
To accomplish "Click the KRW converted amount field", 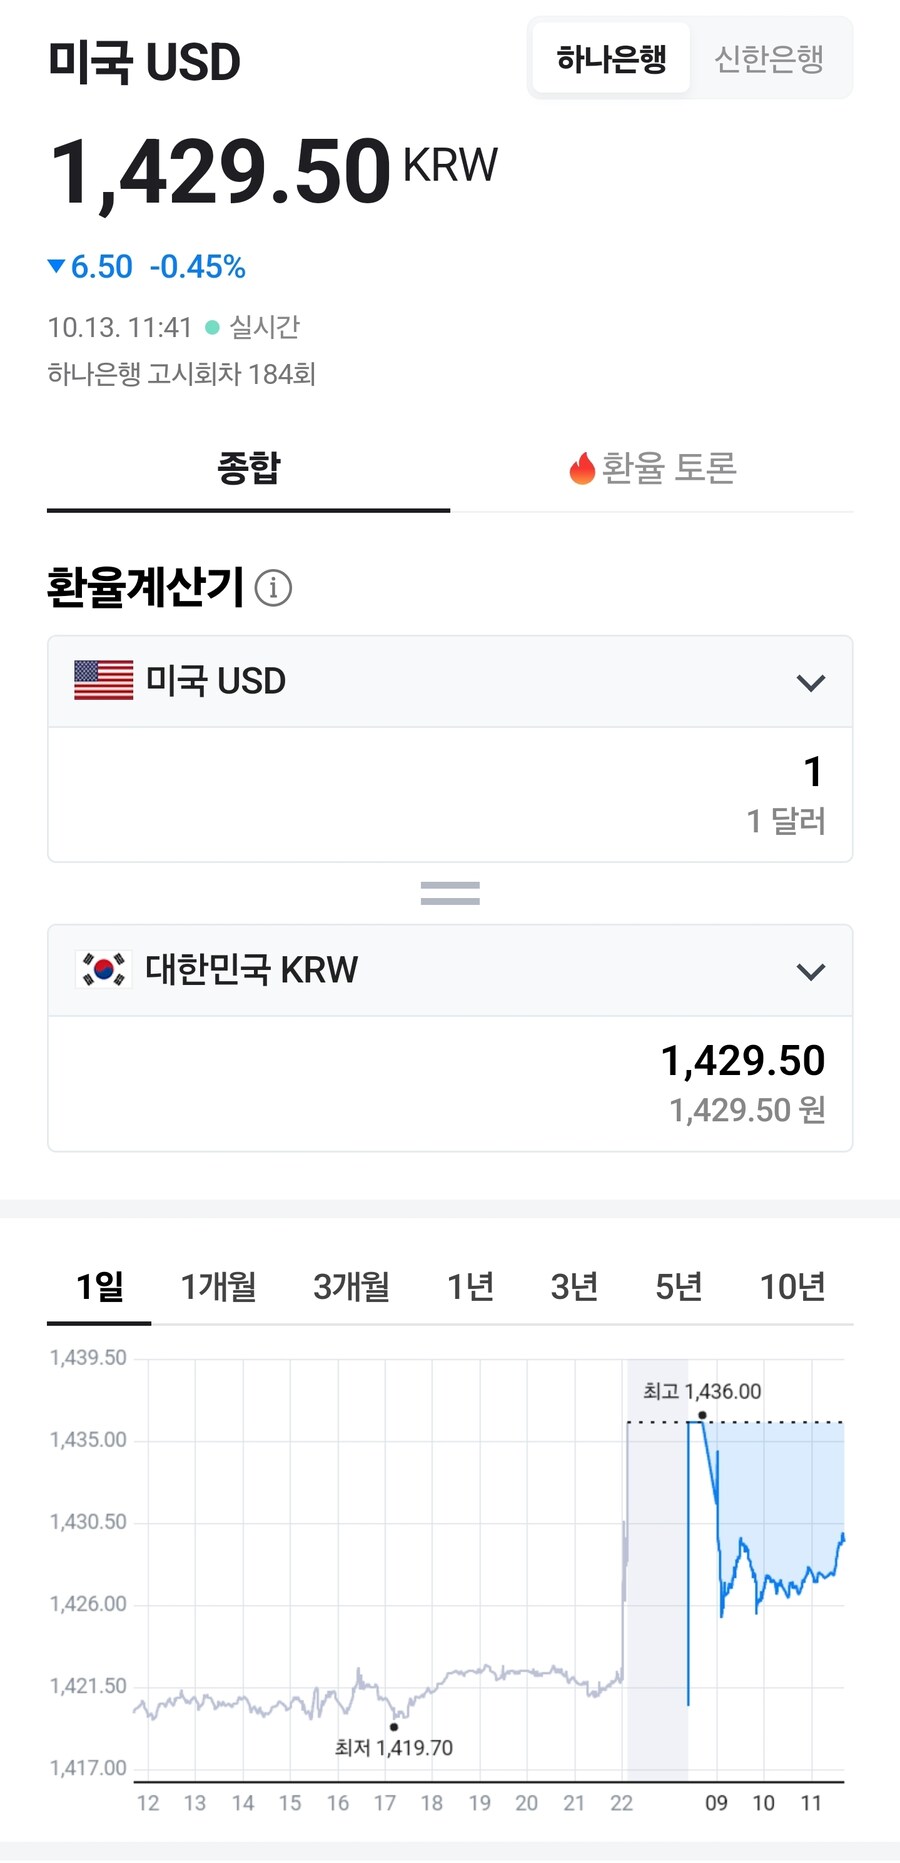I will coord(450,1083).
